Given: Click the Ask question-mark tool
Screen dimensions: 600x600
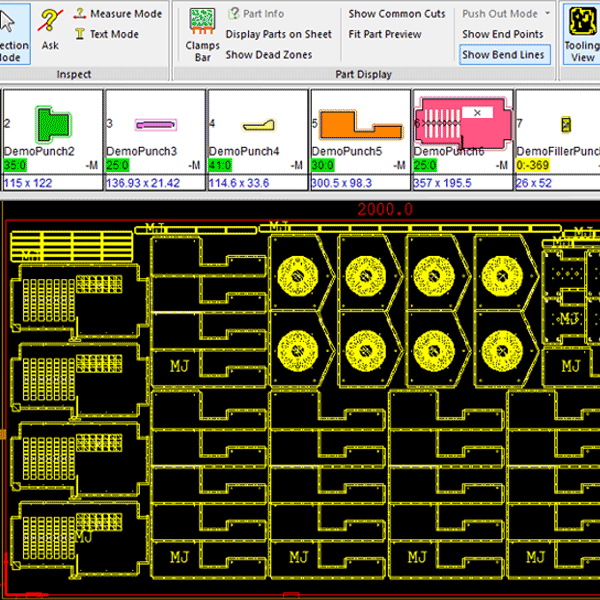Looking at the screenshot, I should click(50, 31).
